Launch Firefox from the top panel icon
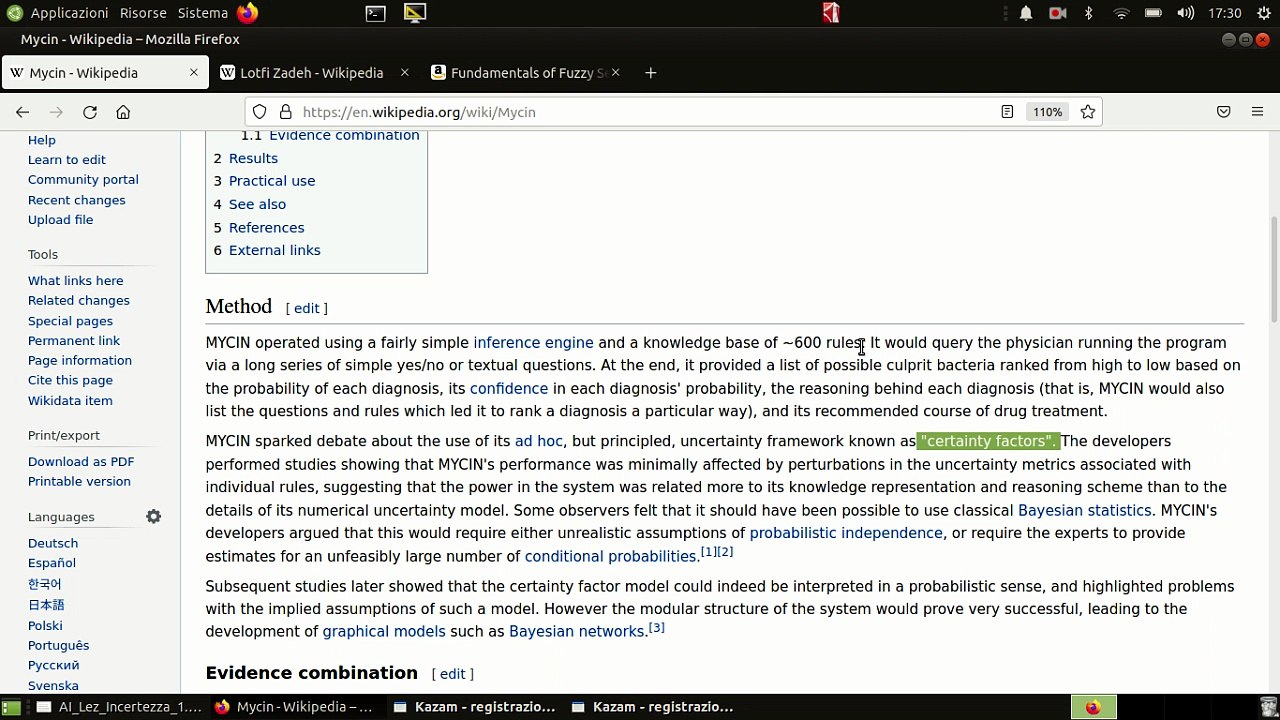This screenshot has height=720, width=1280. coord(247,13)
